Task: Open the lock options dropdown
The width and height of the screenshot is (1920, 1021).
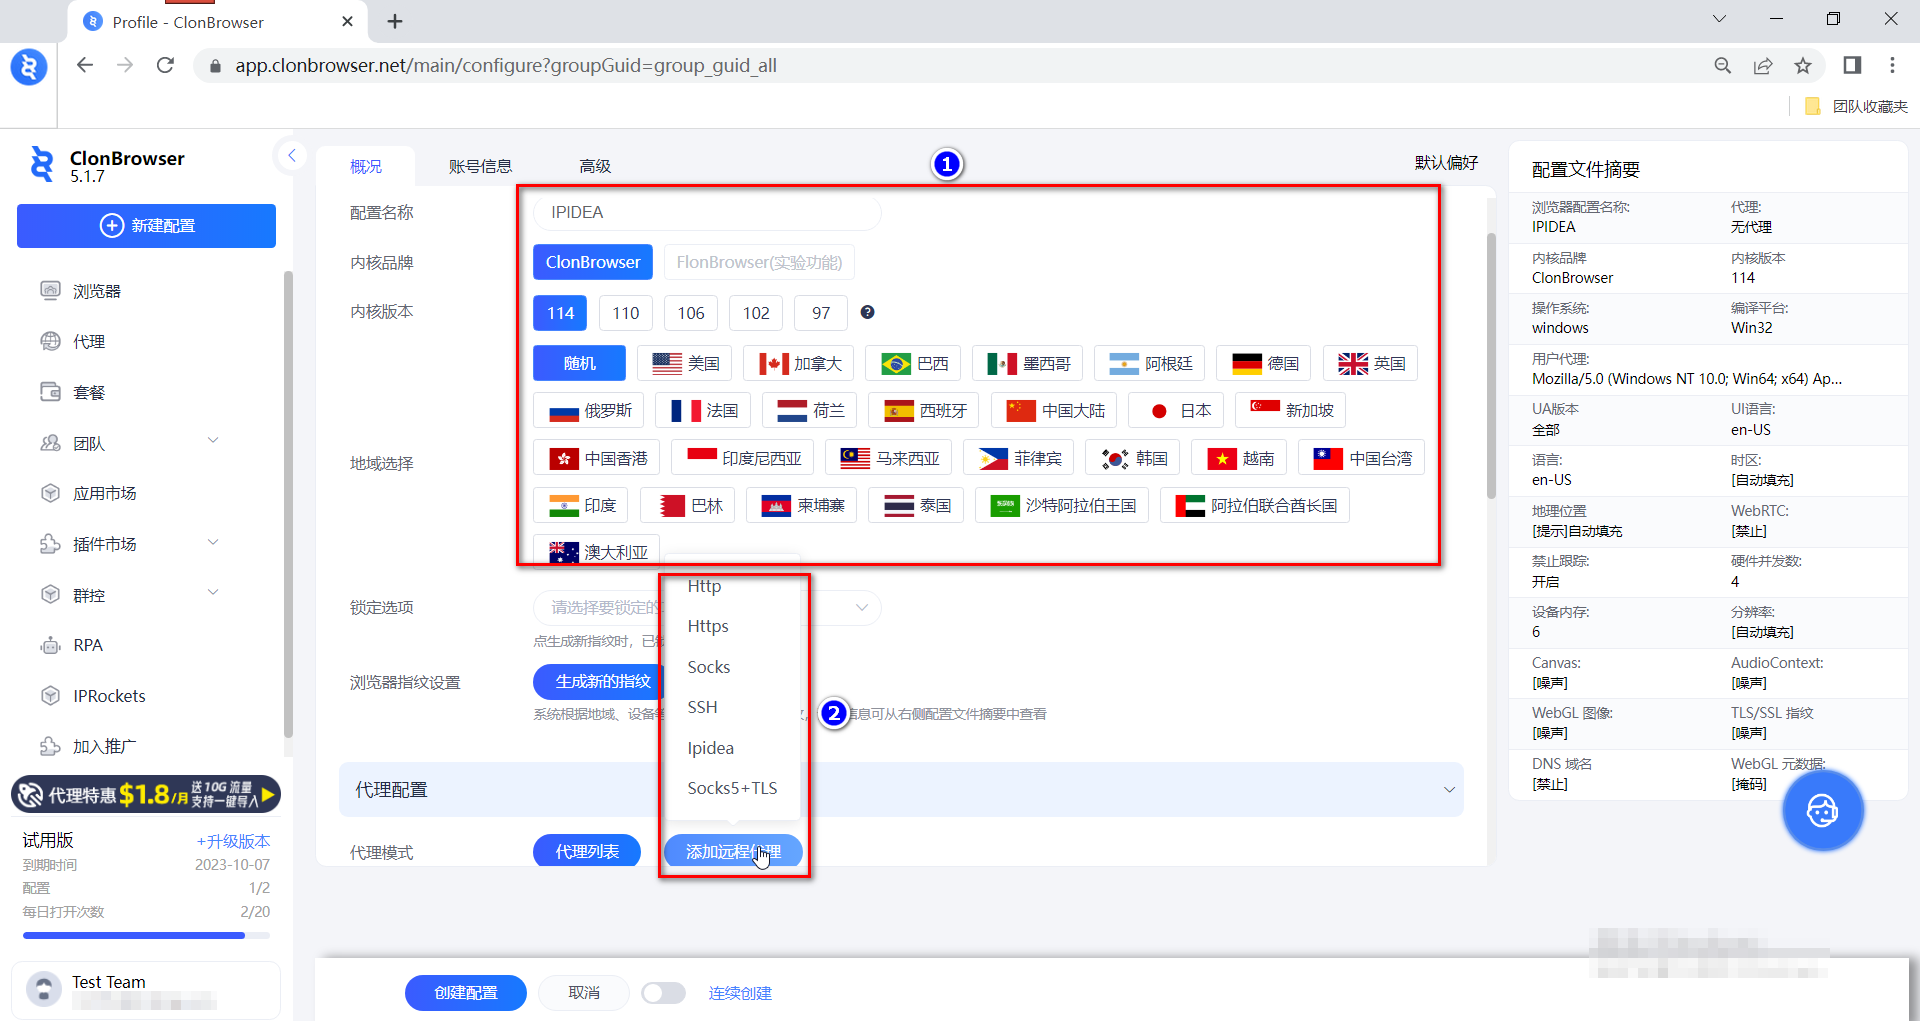Action: coord(860,607)
